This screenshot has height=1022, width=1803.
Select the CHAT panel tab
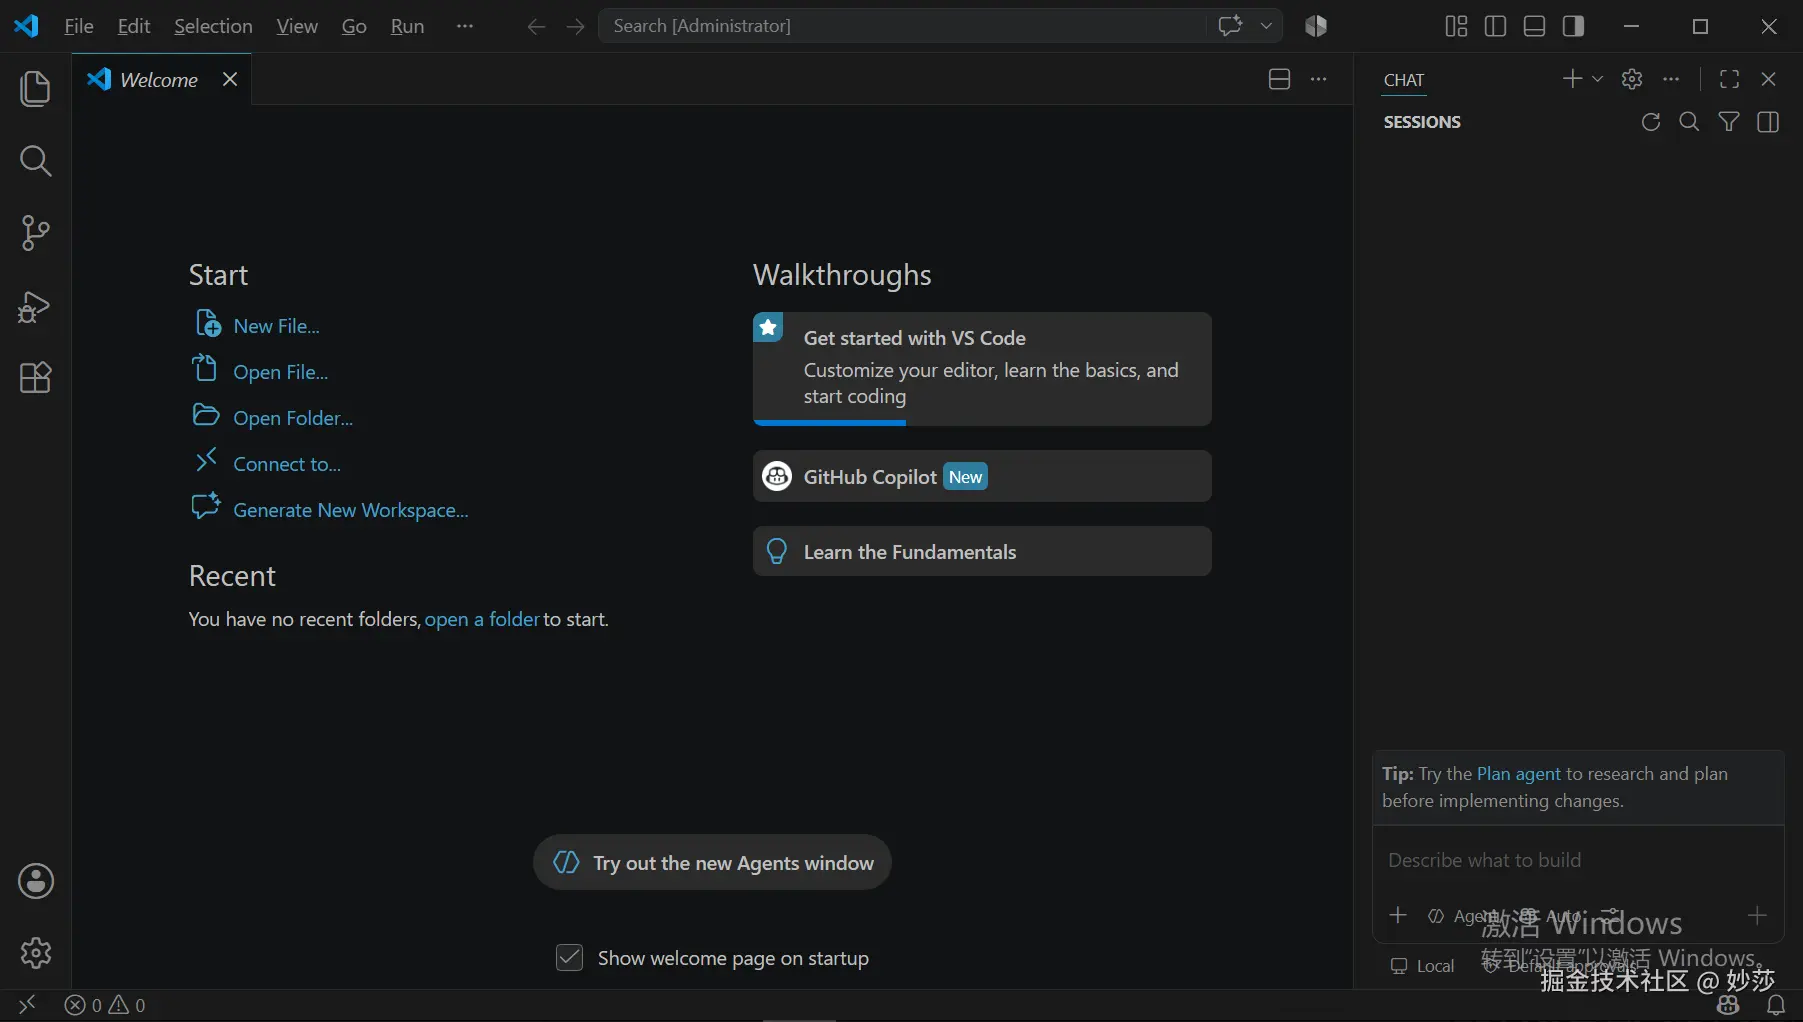coord(1404,80)
